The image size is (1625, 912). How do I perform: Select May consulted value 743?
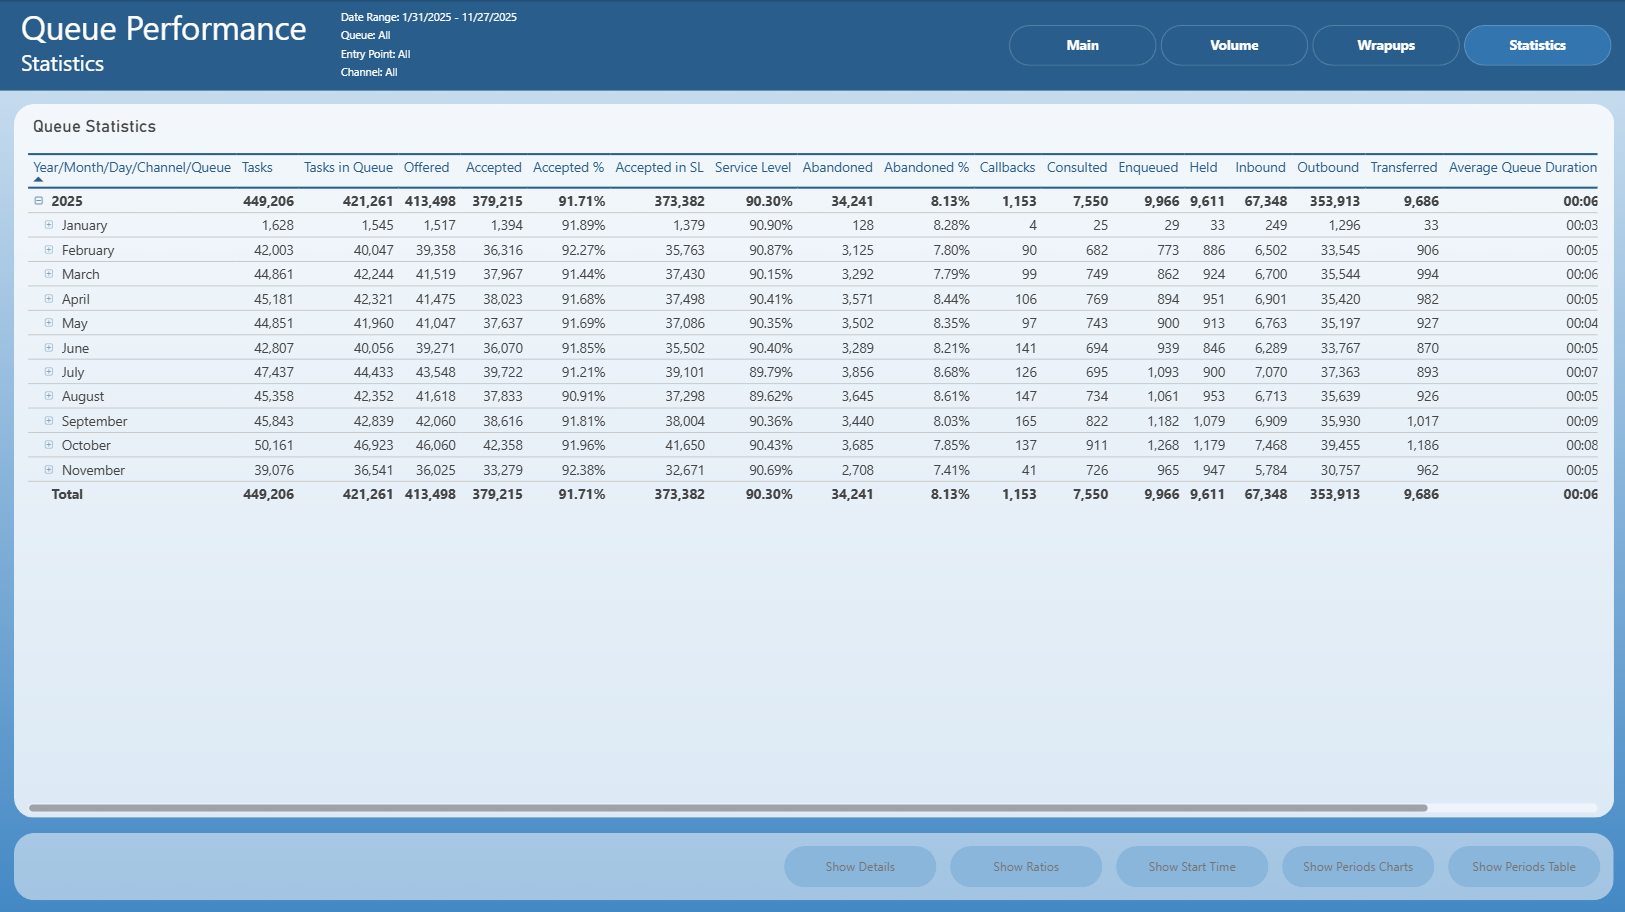click(1097, 323)
